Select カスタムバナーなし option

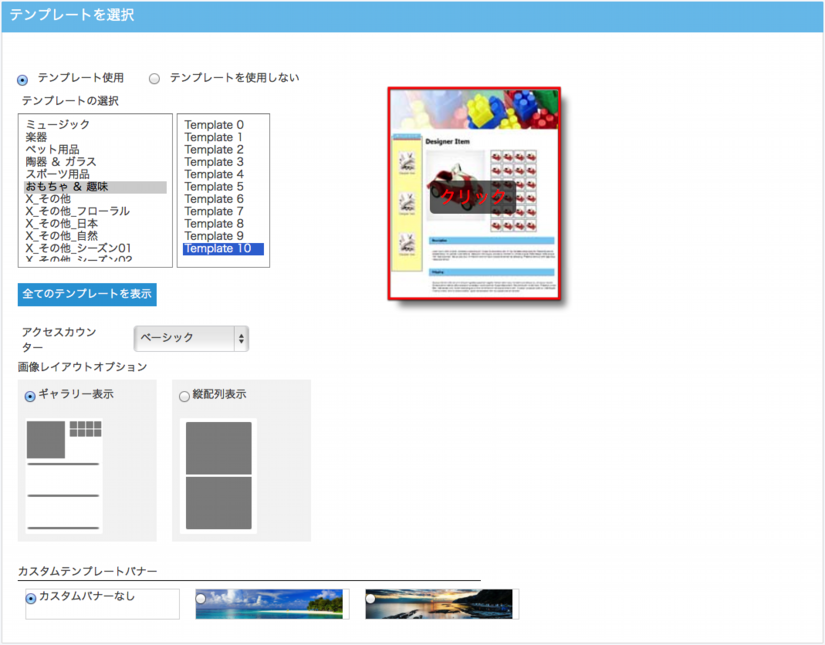click(31, 598)
